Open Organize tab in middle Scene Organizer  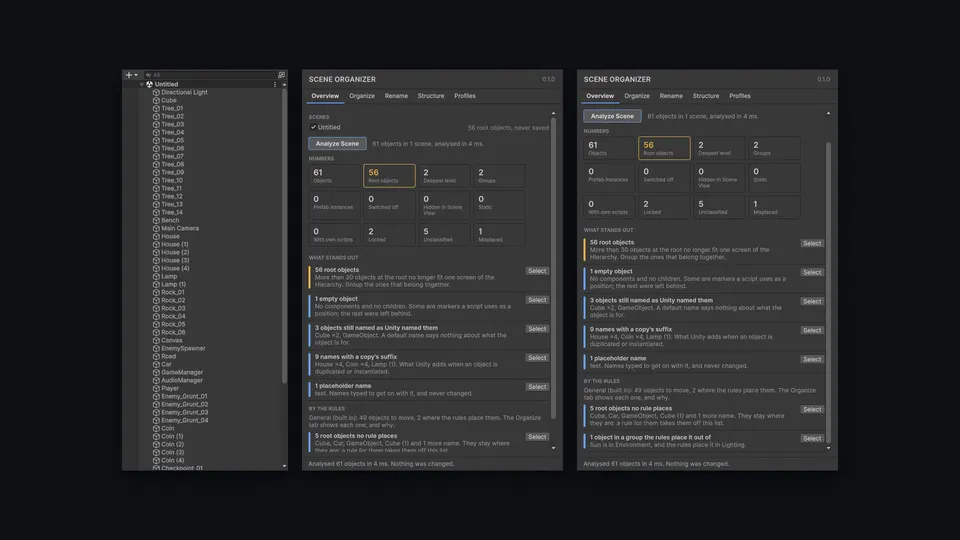pyautogui.click(x=362, y=96)
